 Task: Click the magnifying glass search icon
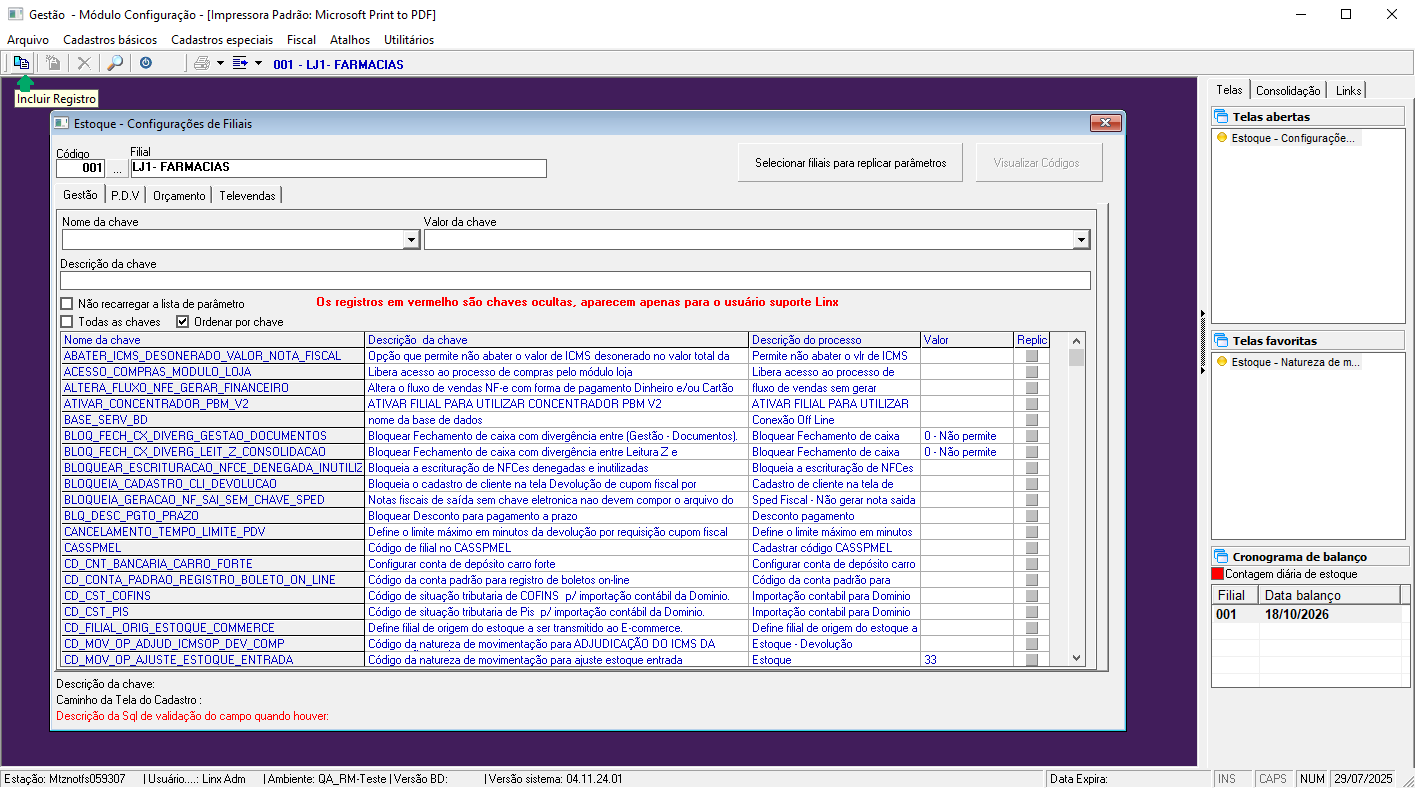115,63
